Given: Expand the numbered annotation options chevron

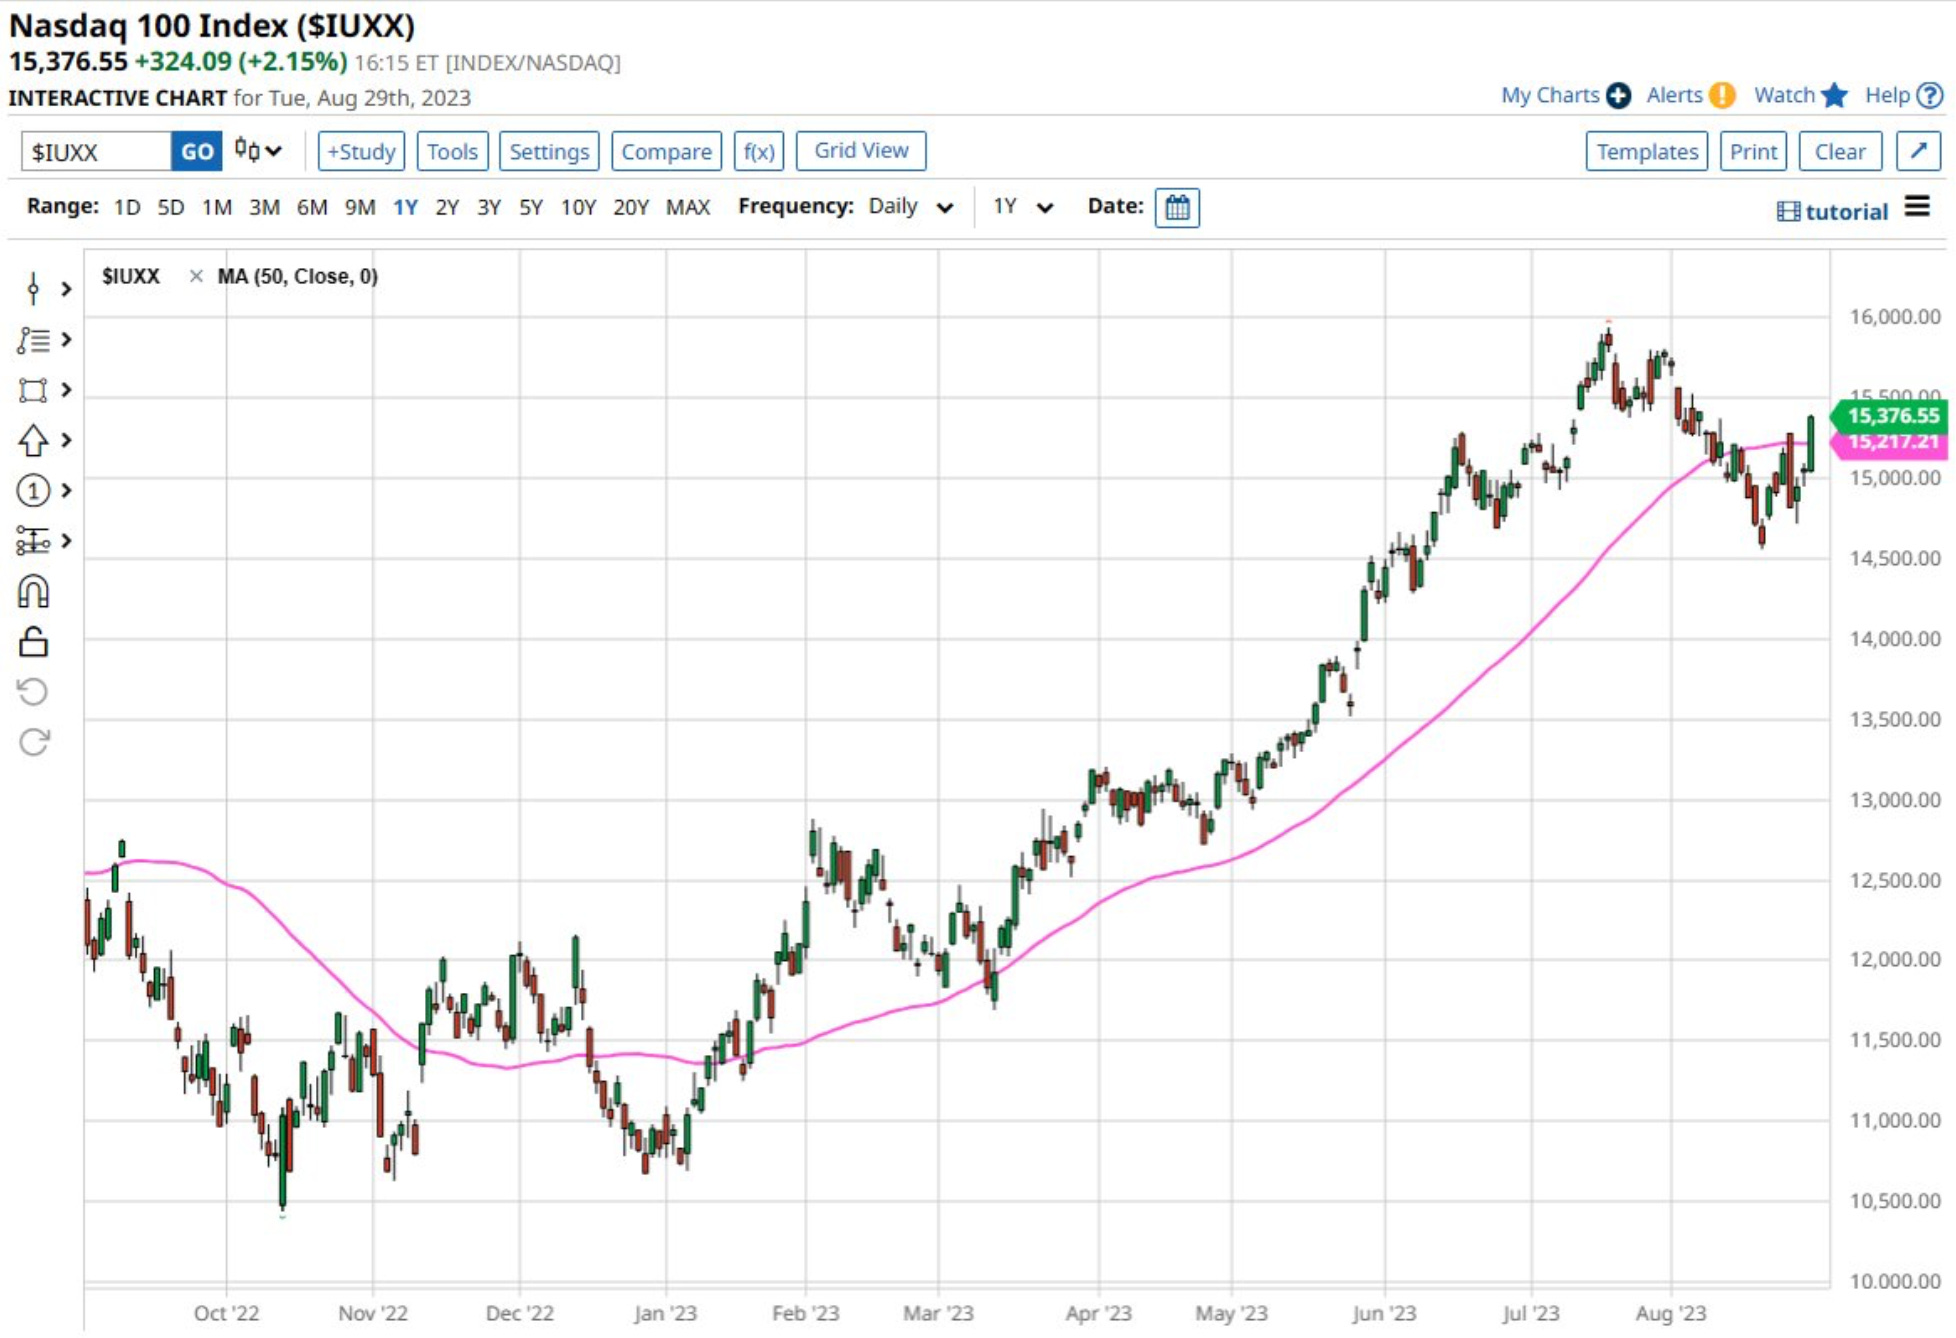Looking at the screenshot, I should 66,491.
